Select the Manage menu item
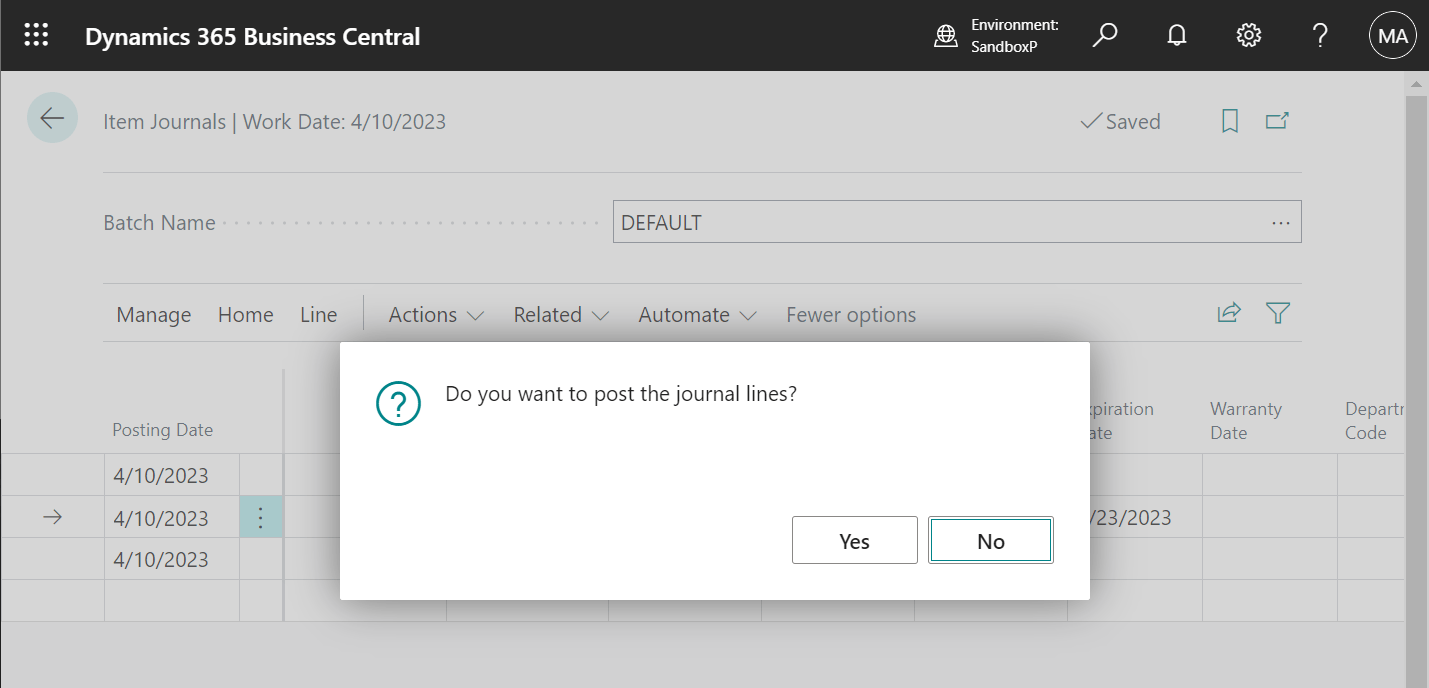The height and width of the screenshot is (688, 1429). click(153, 314)
